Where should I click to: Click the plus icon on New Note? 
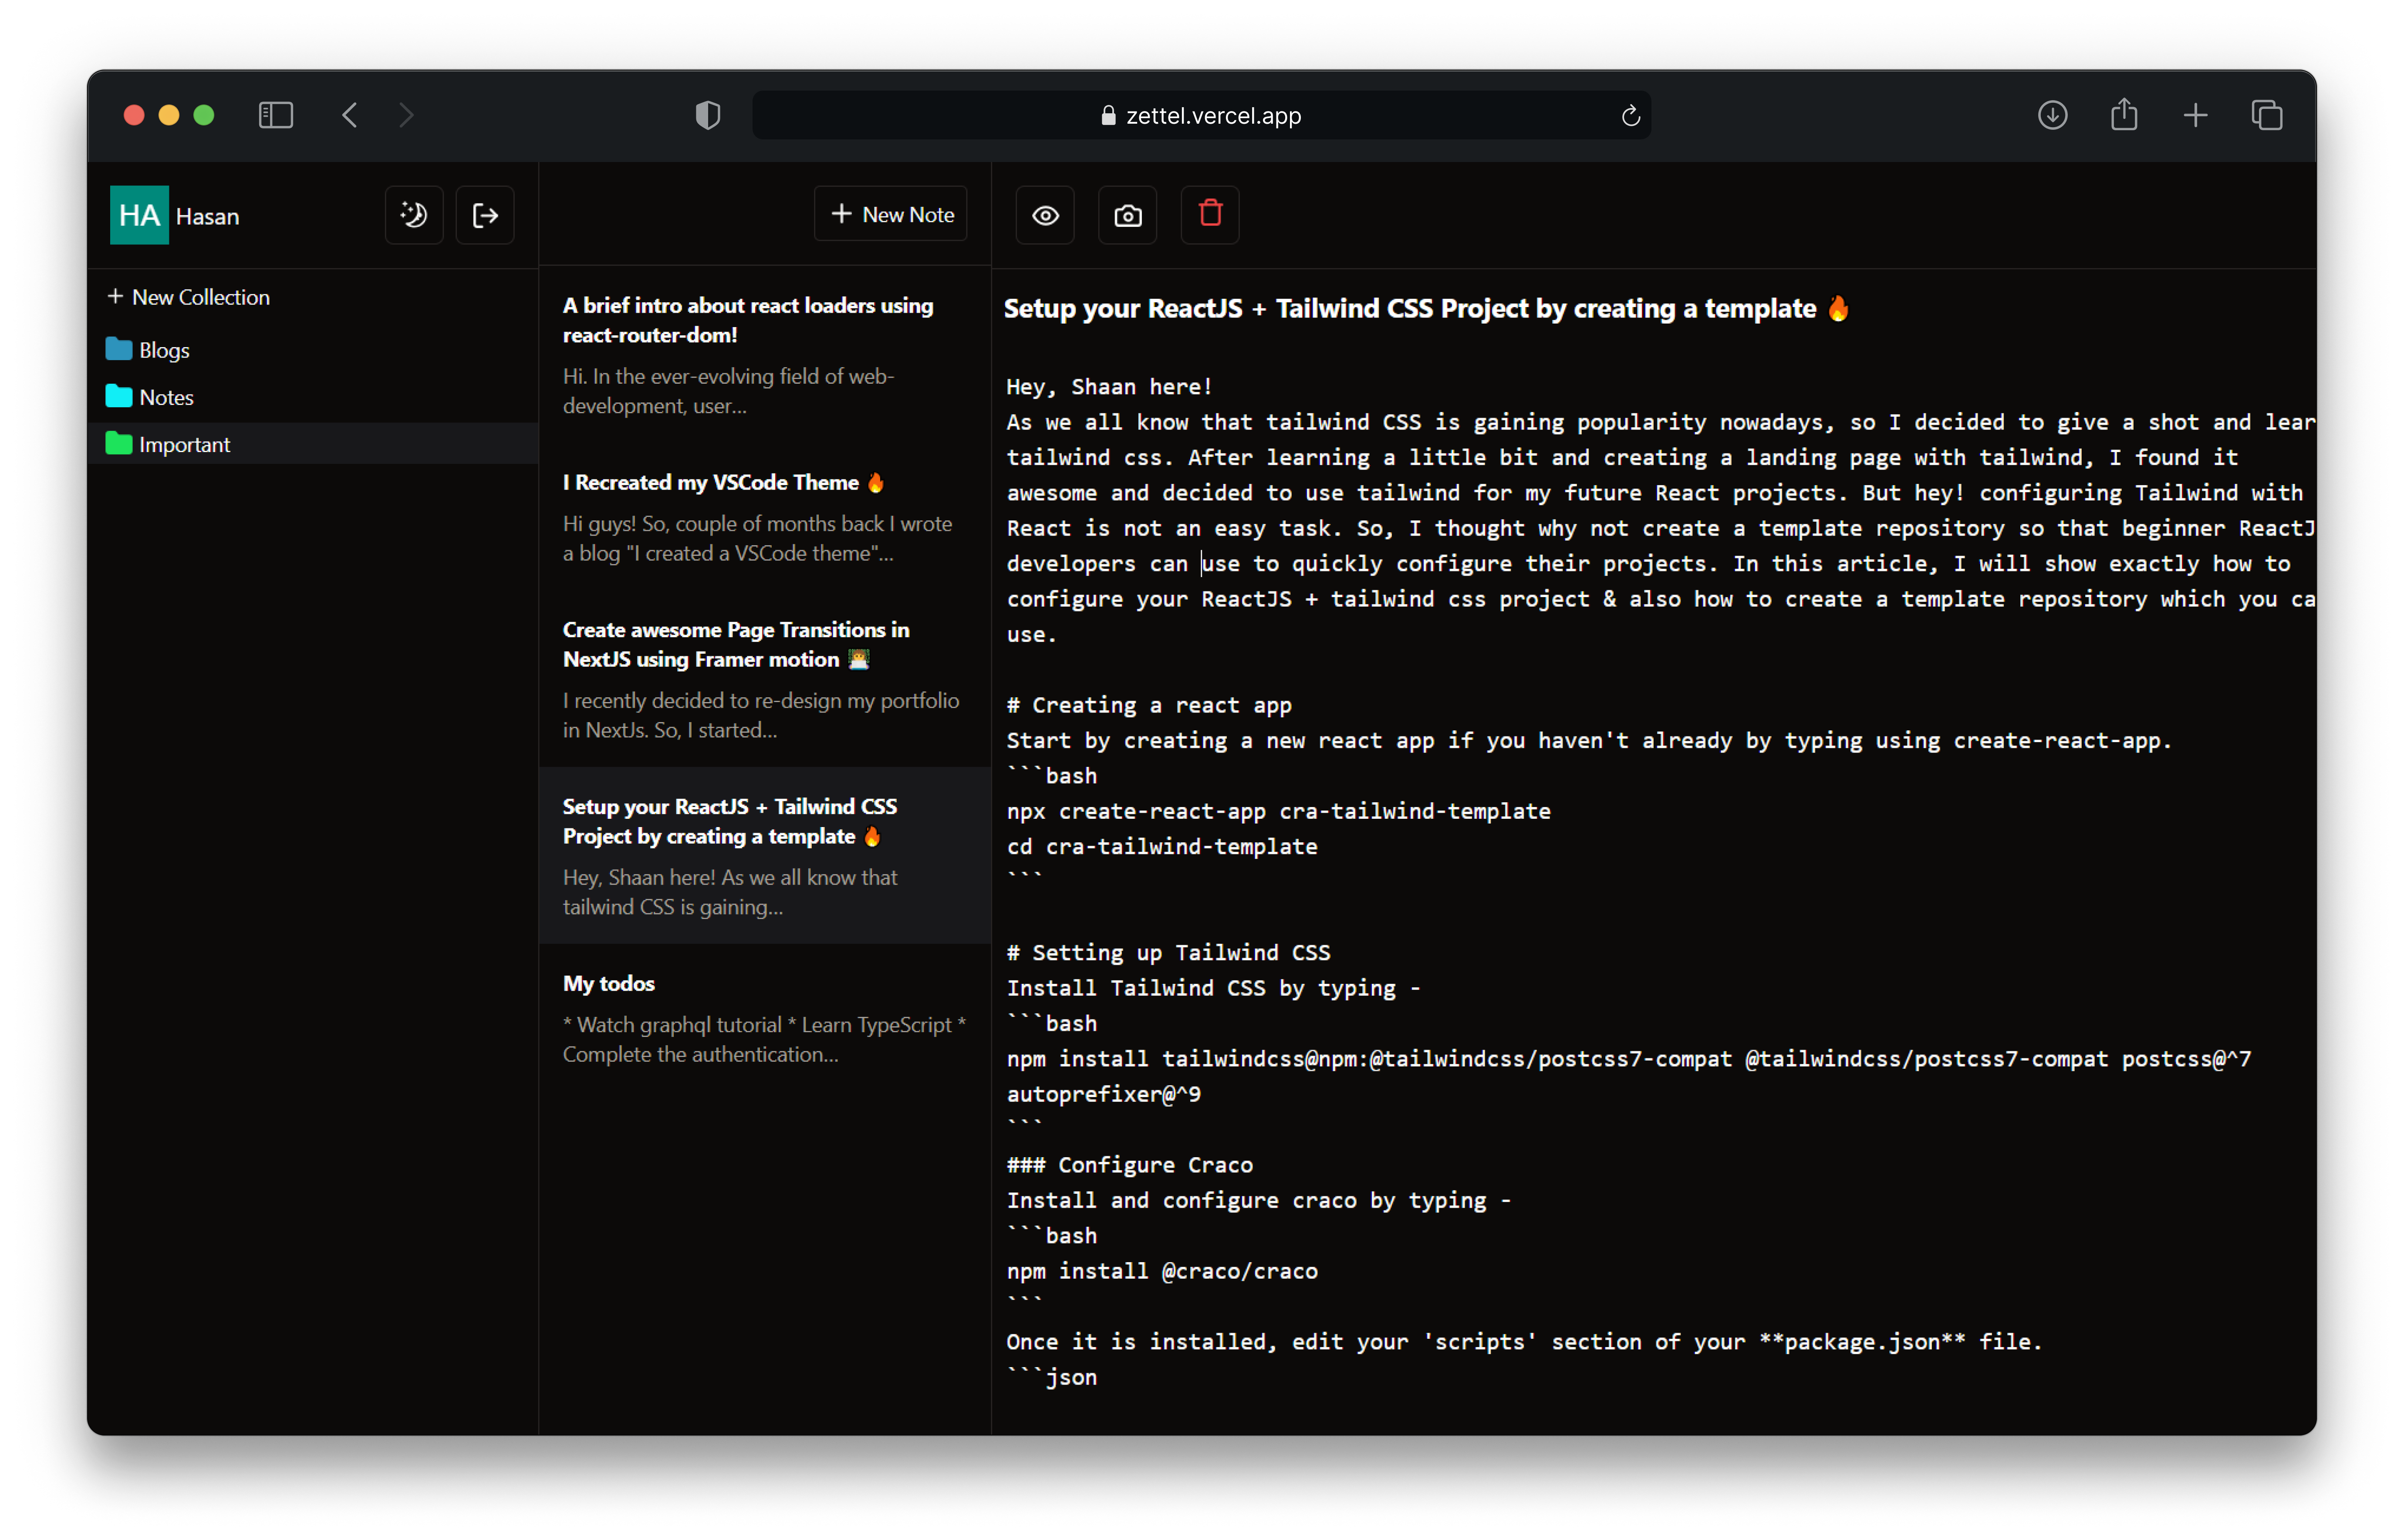point(841,214)
